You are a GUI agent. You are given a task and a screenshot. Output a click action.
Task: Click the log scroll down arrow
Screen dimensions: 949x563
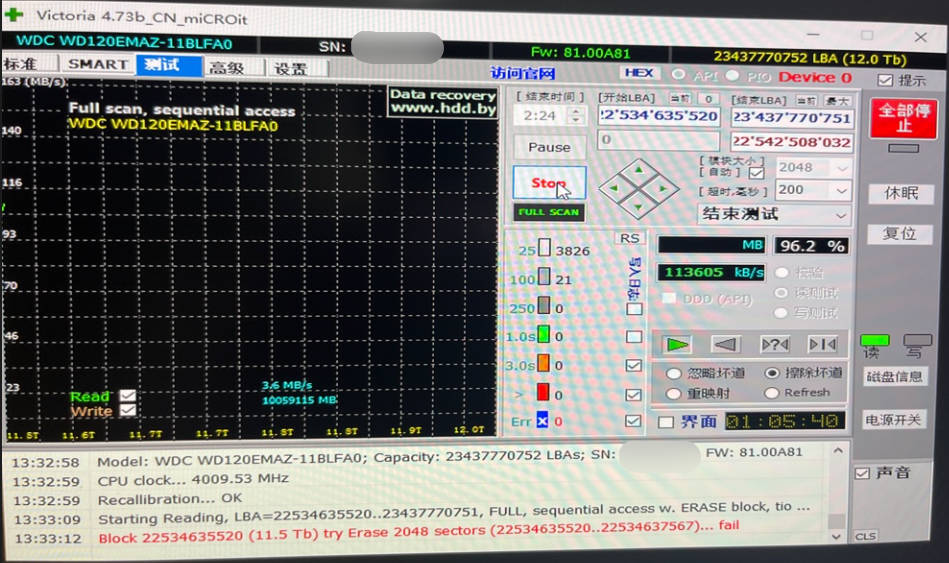click(836, 536)
